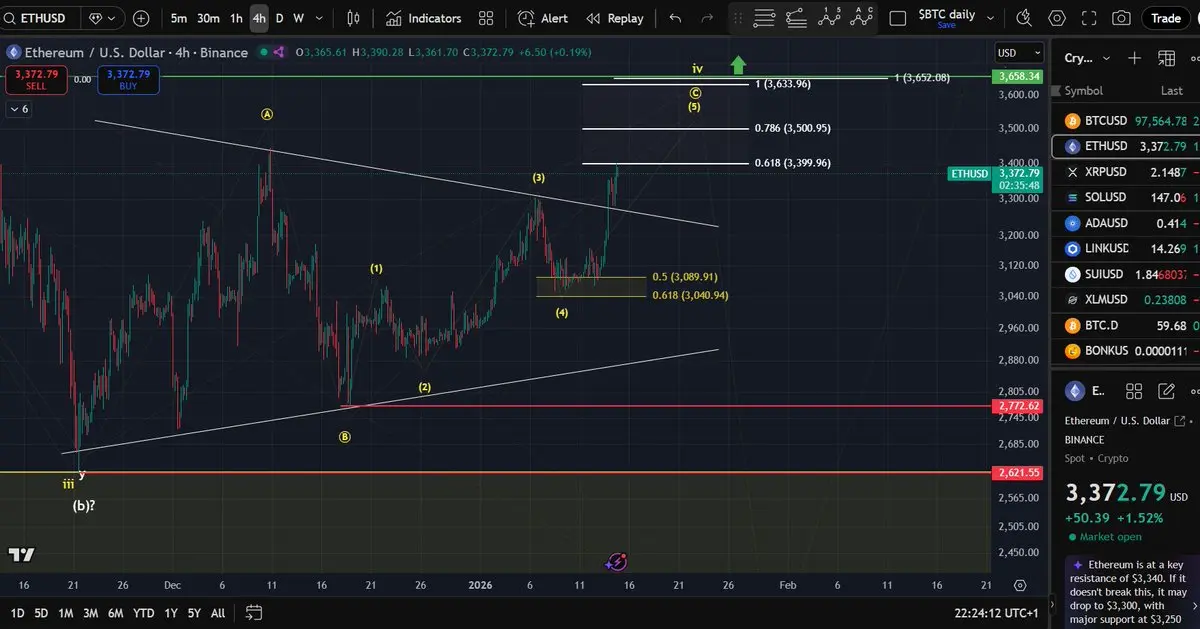This screenshot has height=629, width=1200.
Task: Select the D daily timeframe
Action: click(280, 18)
